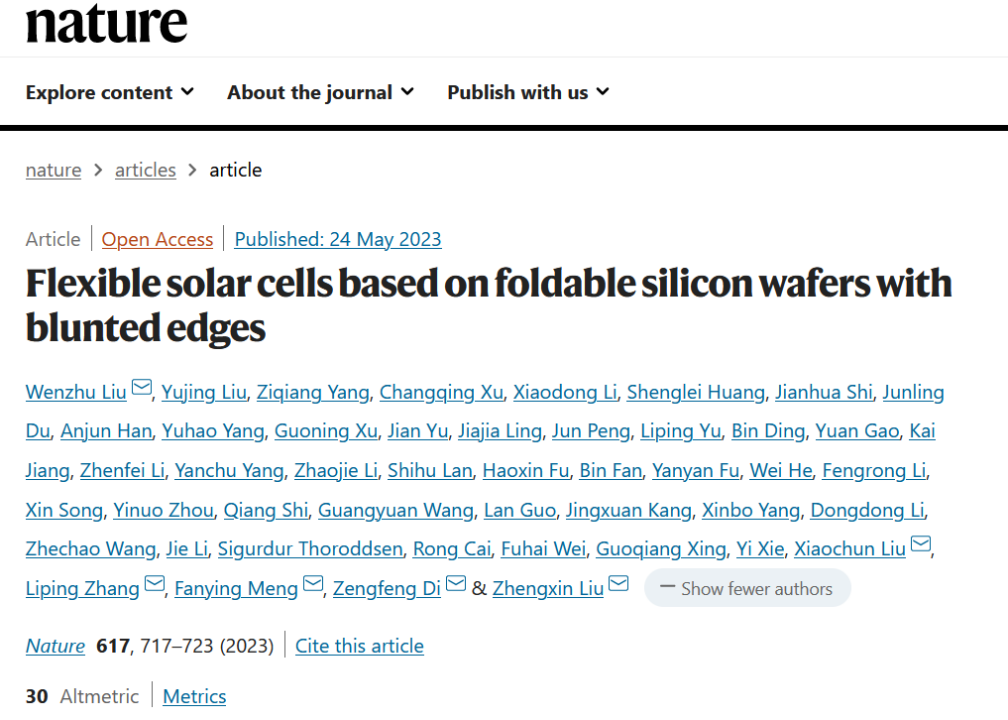The width and height of the screenshot is (1008, 720).
Task: View the article Metrics link
Action: click(194, 696)
